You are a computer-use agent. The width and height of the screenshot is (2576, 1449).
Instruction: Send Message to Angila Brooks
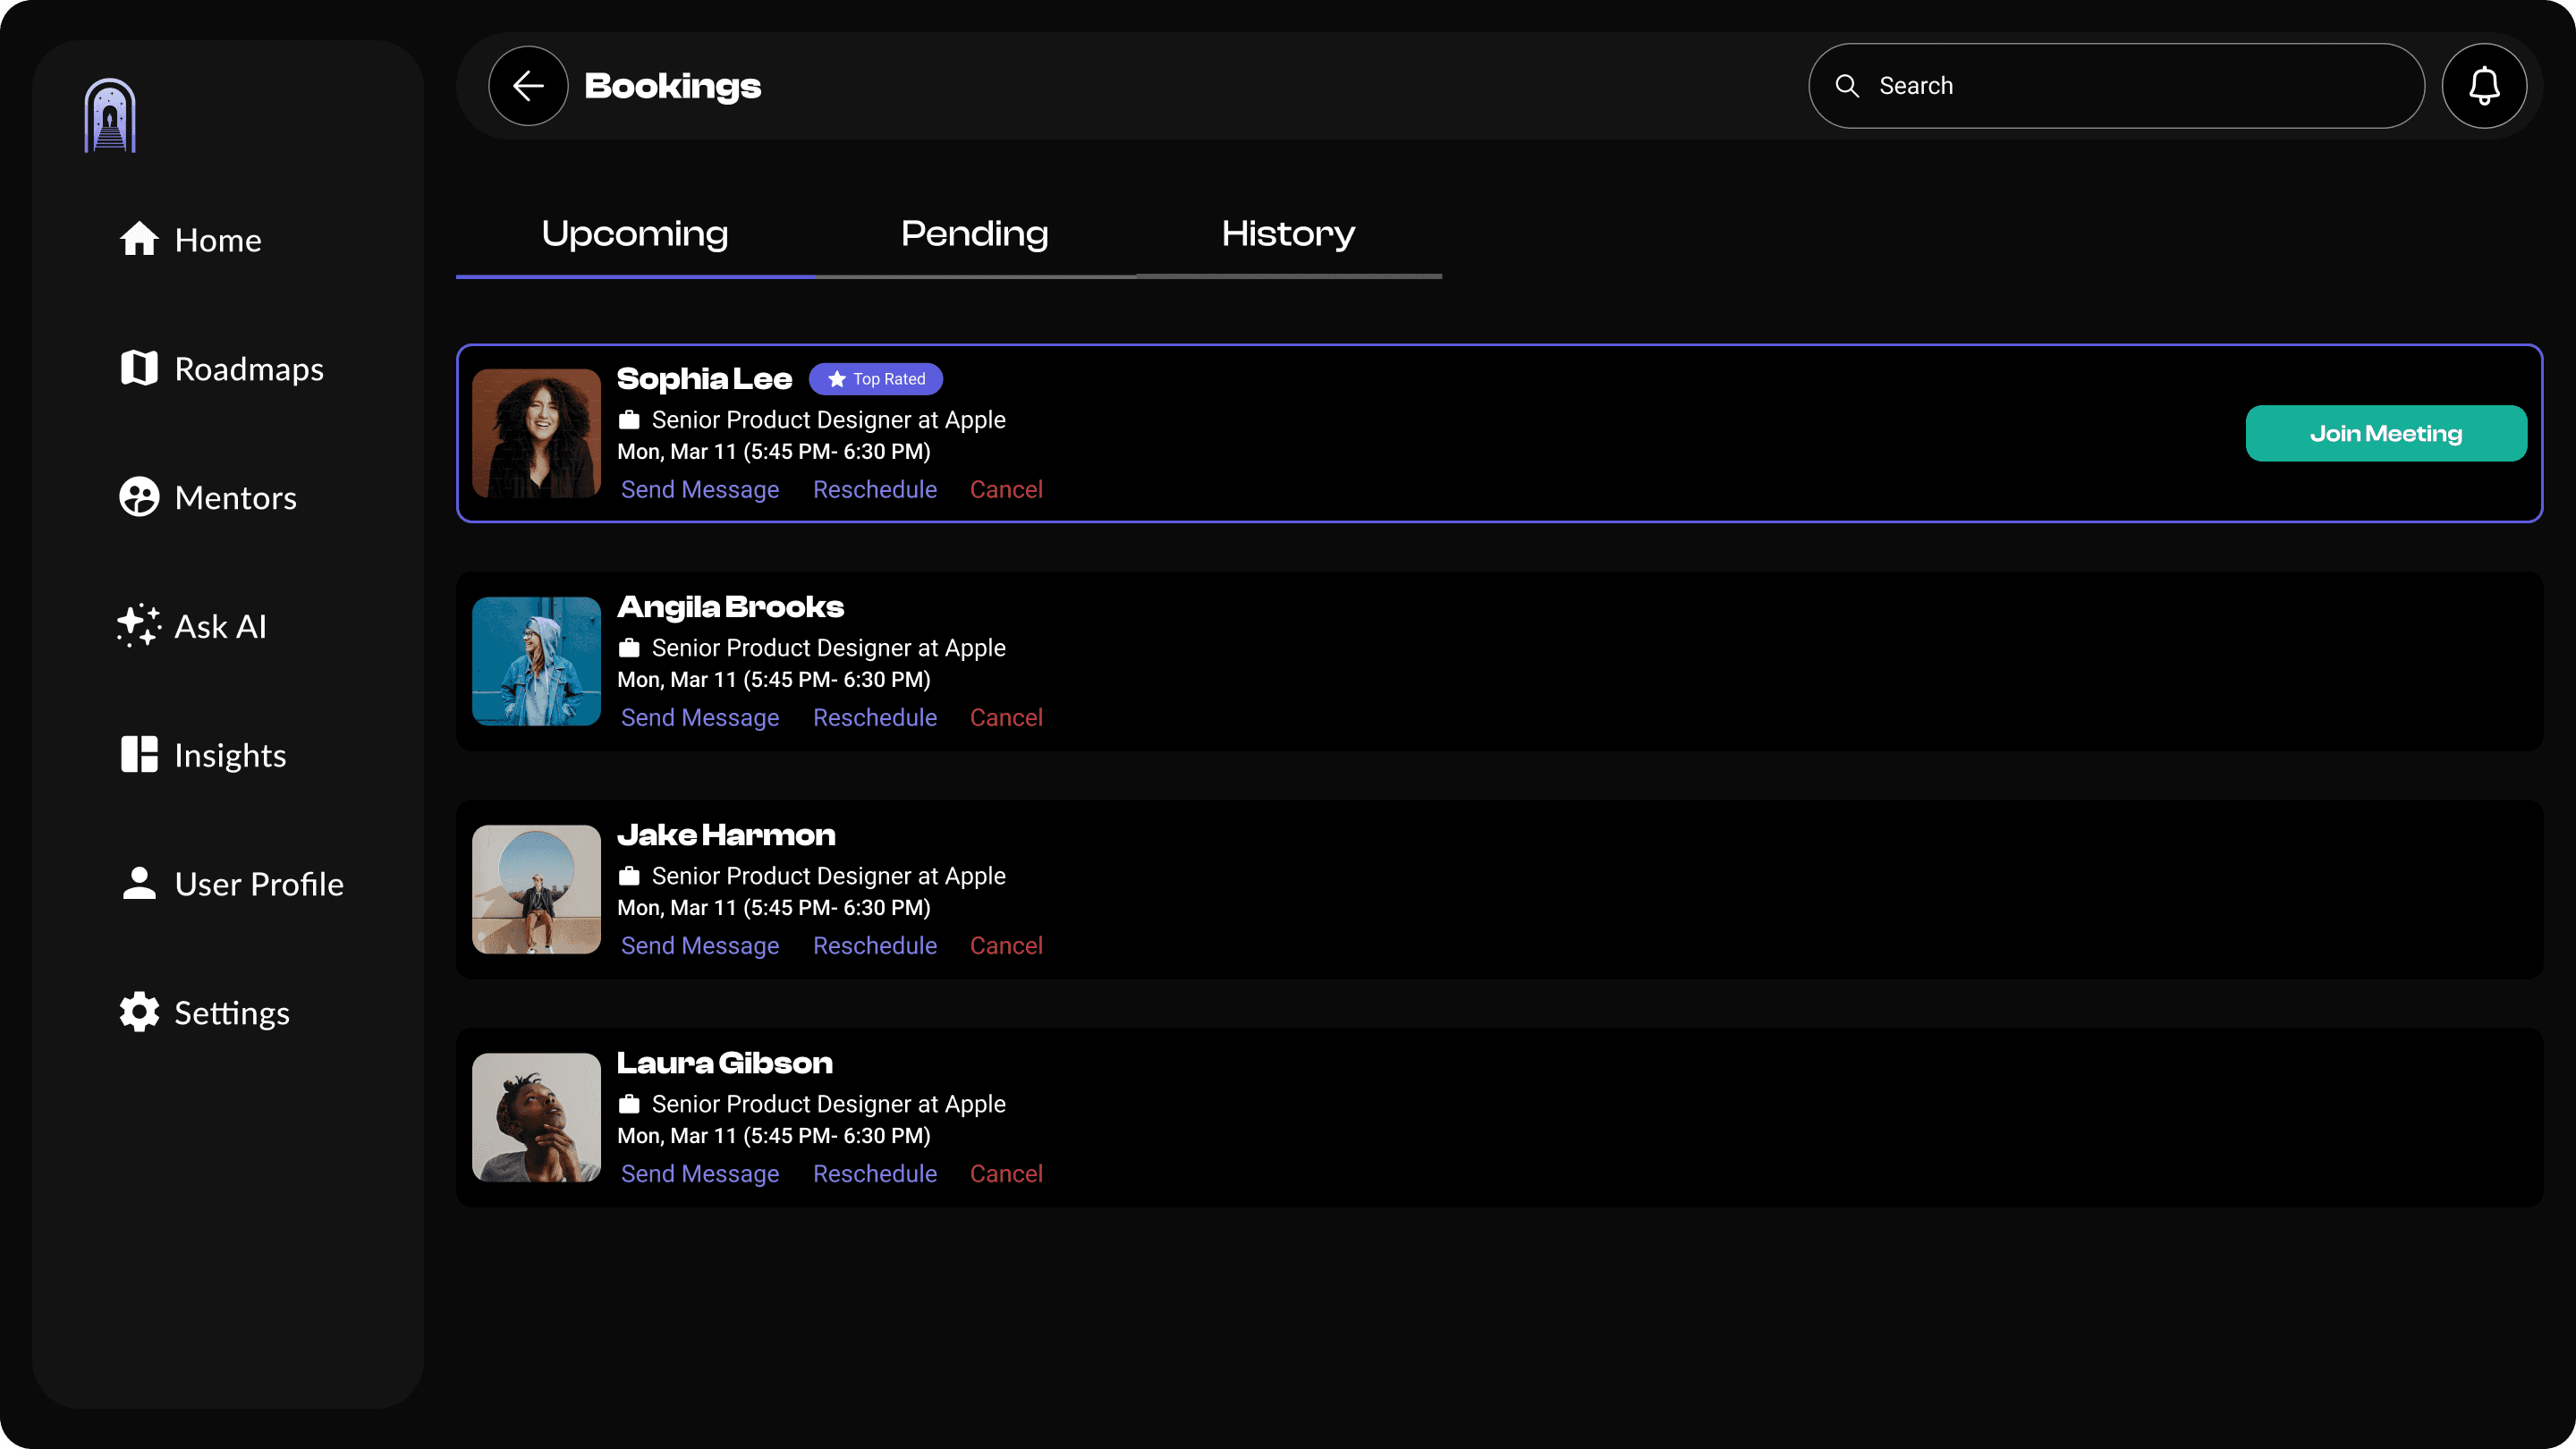pos(699,718)
